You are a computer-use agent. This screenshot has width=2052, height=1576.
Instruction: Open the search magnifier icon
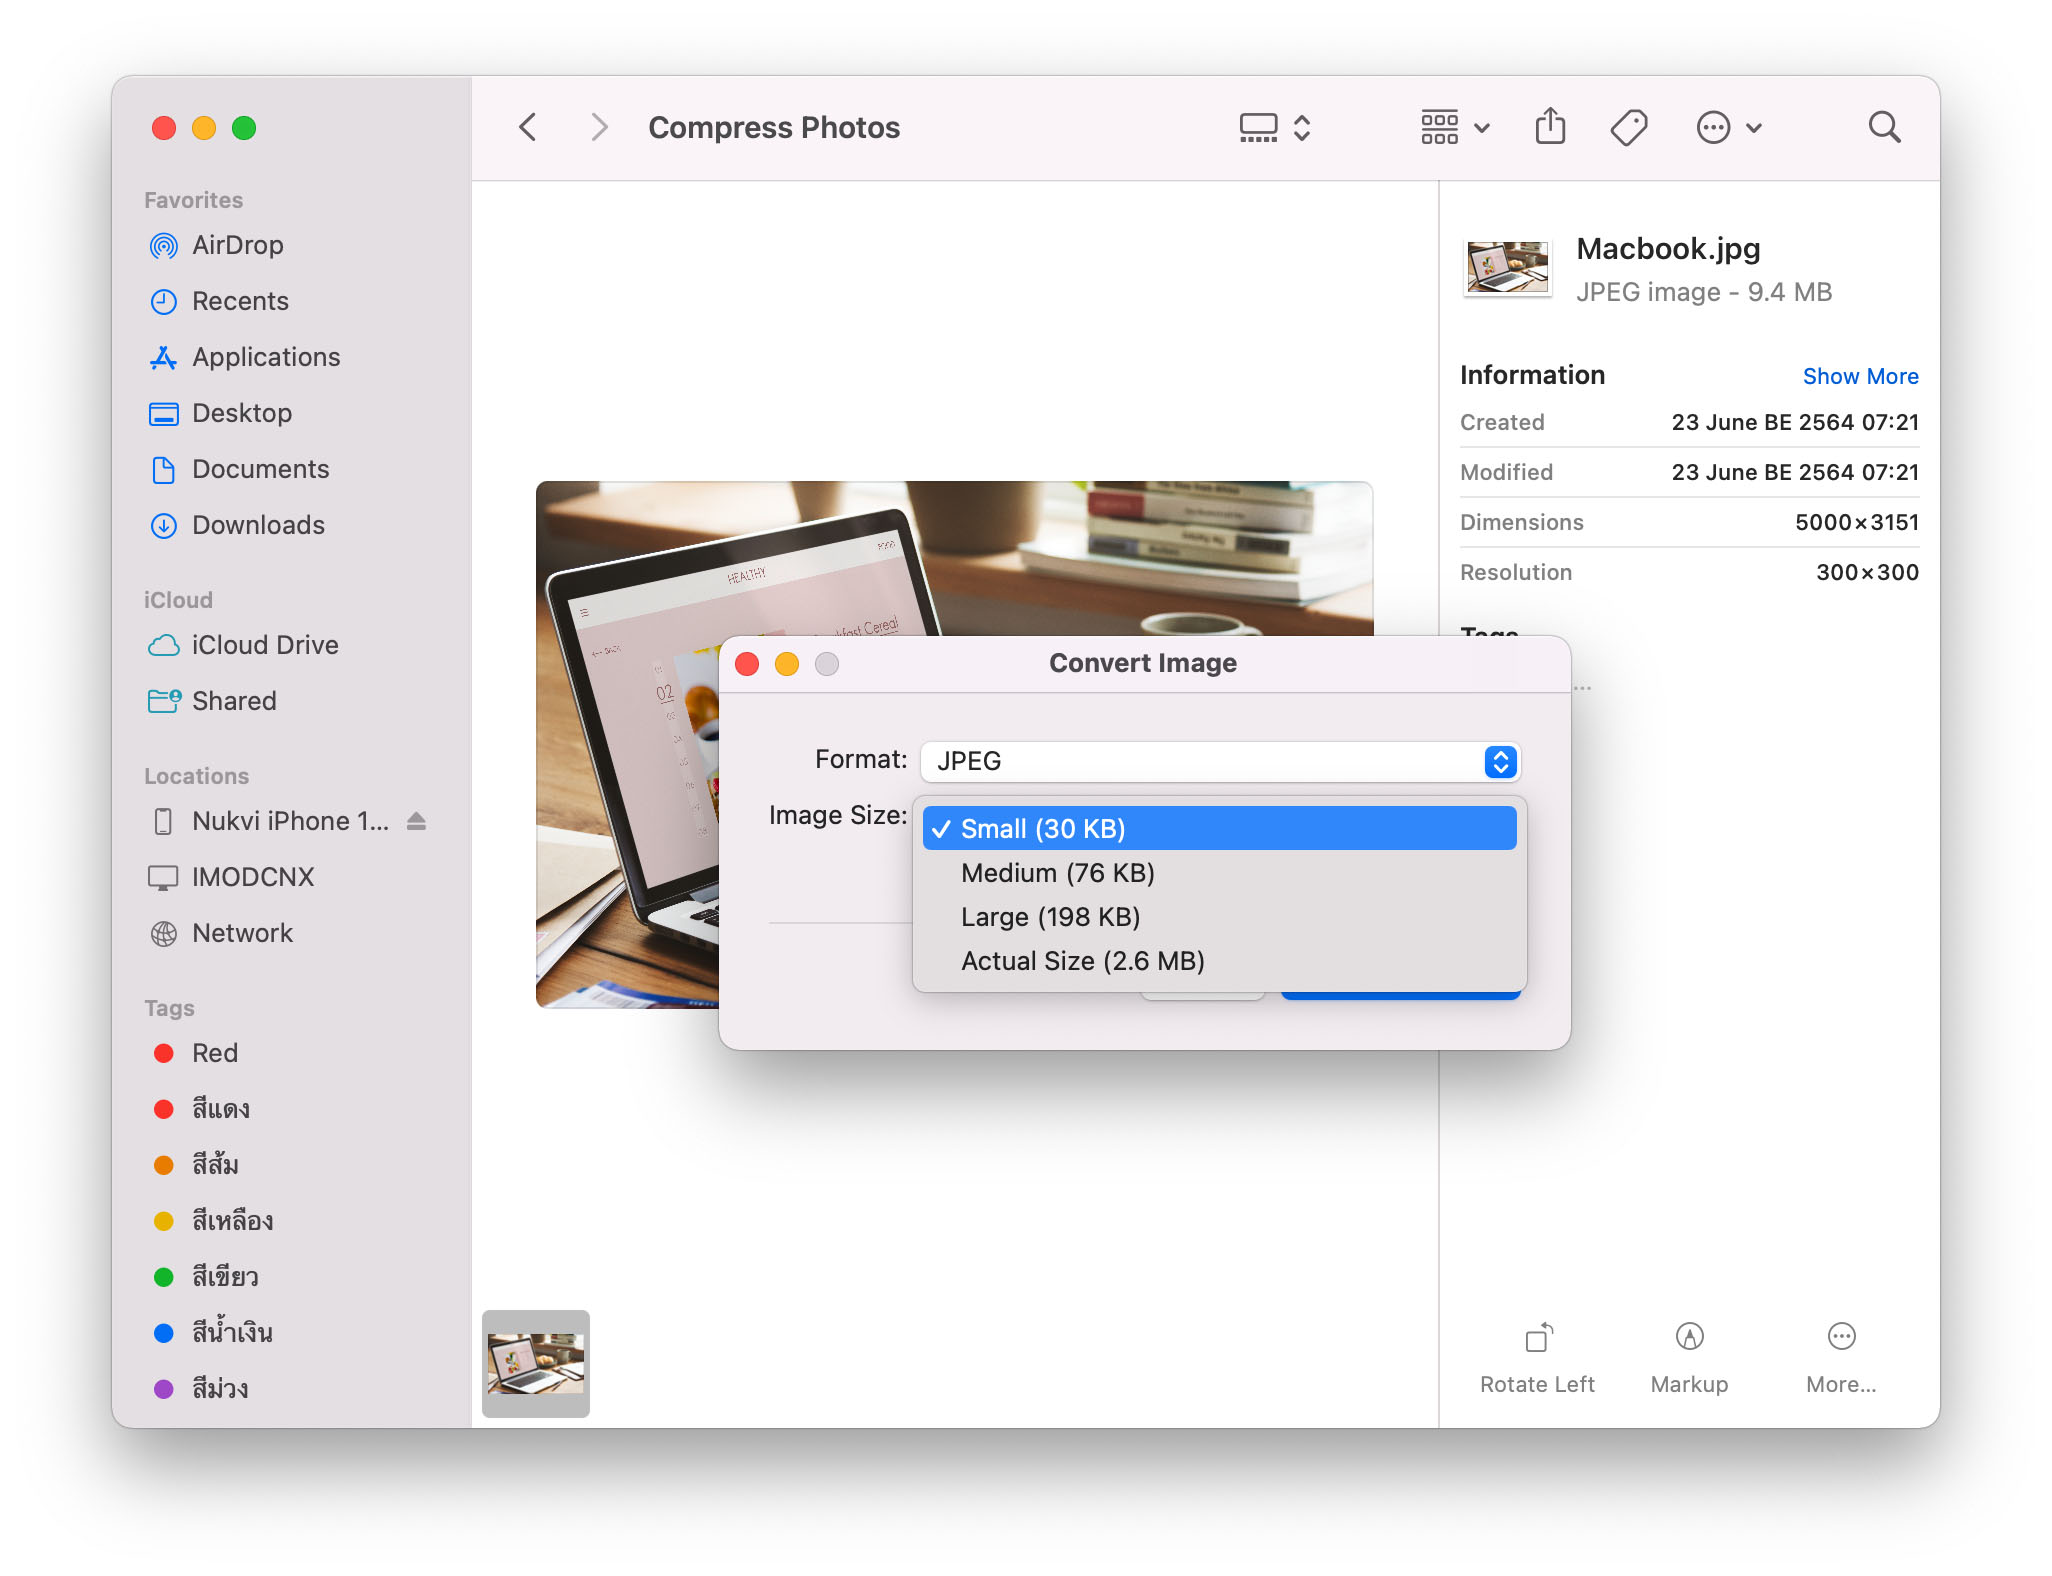[x=1884, y=127]
